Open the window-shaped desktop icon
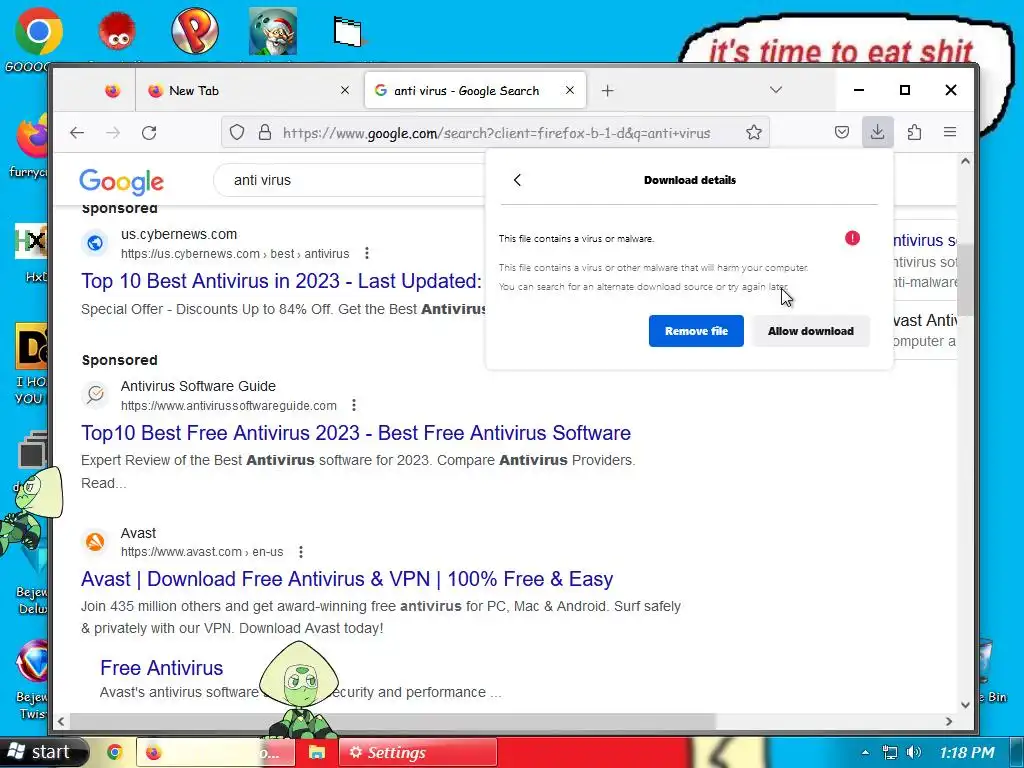This screenshot has height=768, width=1024. pyautogui.click(x=348, y=31)
